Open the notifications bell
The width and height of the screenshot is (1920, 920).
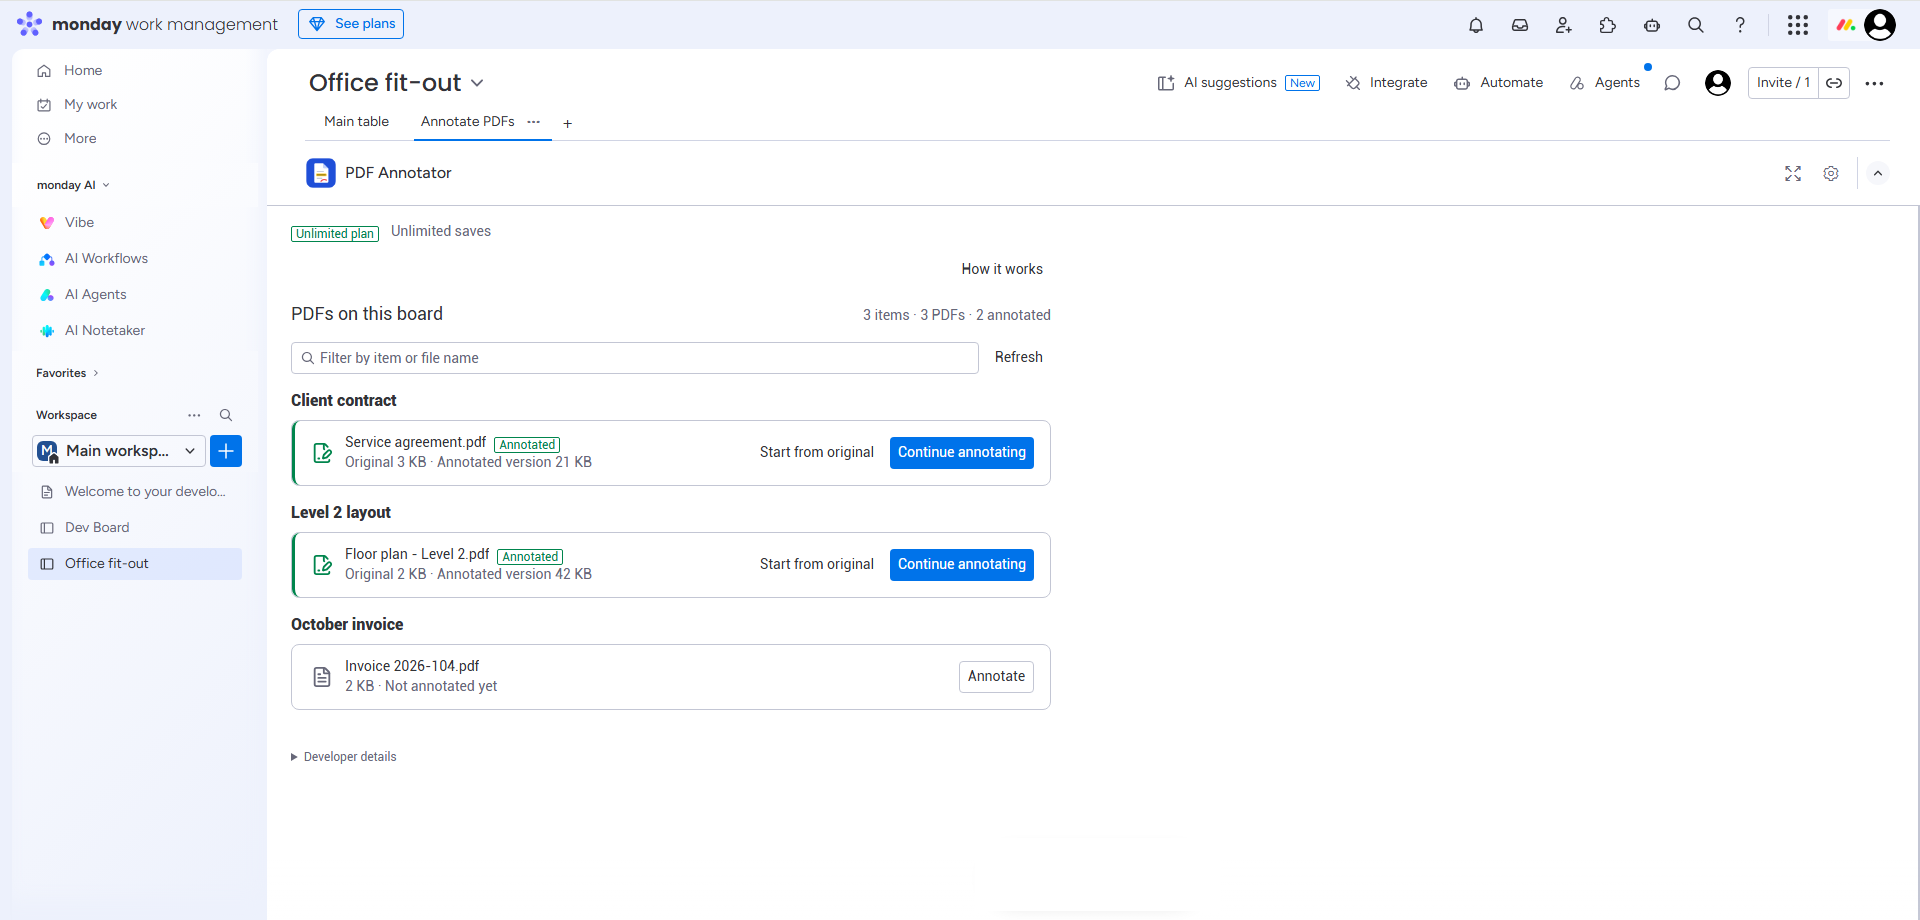pos(1476,25)
